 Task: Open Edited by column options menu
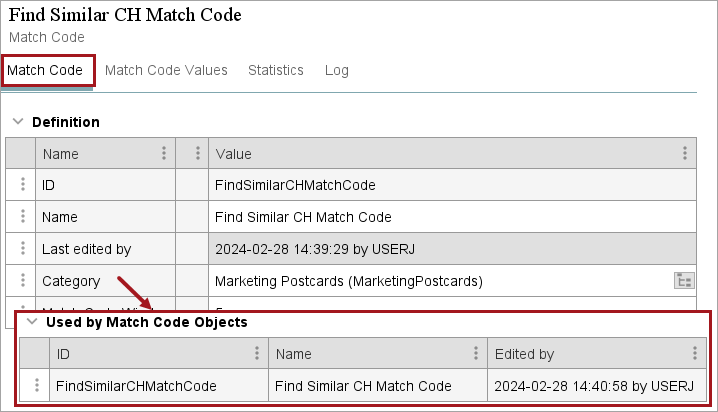coord(695,354)
